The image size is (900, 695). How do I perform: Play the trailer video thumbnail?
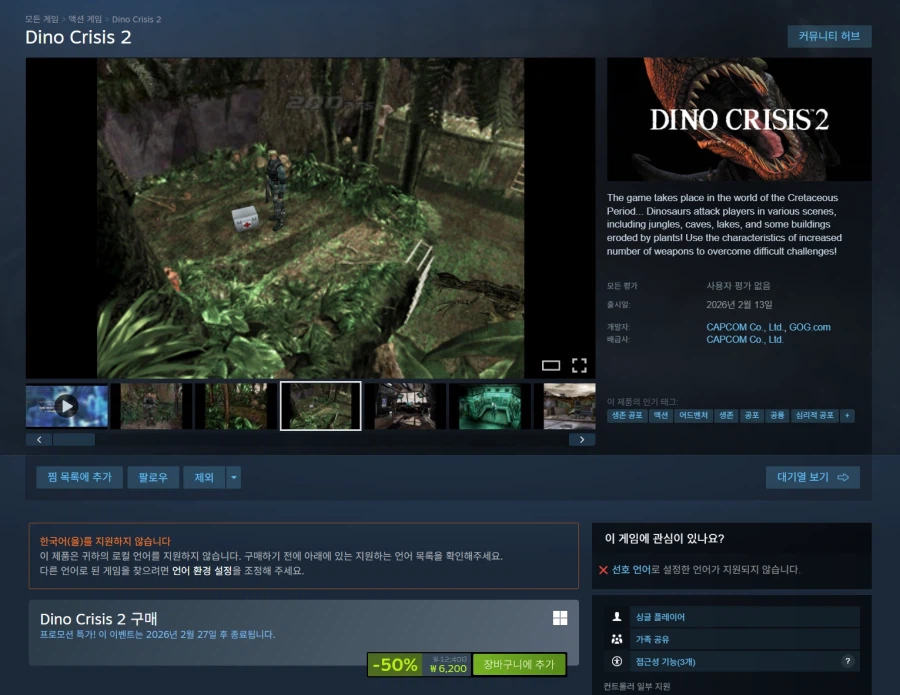66,405
